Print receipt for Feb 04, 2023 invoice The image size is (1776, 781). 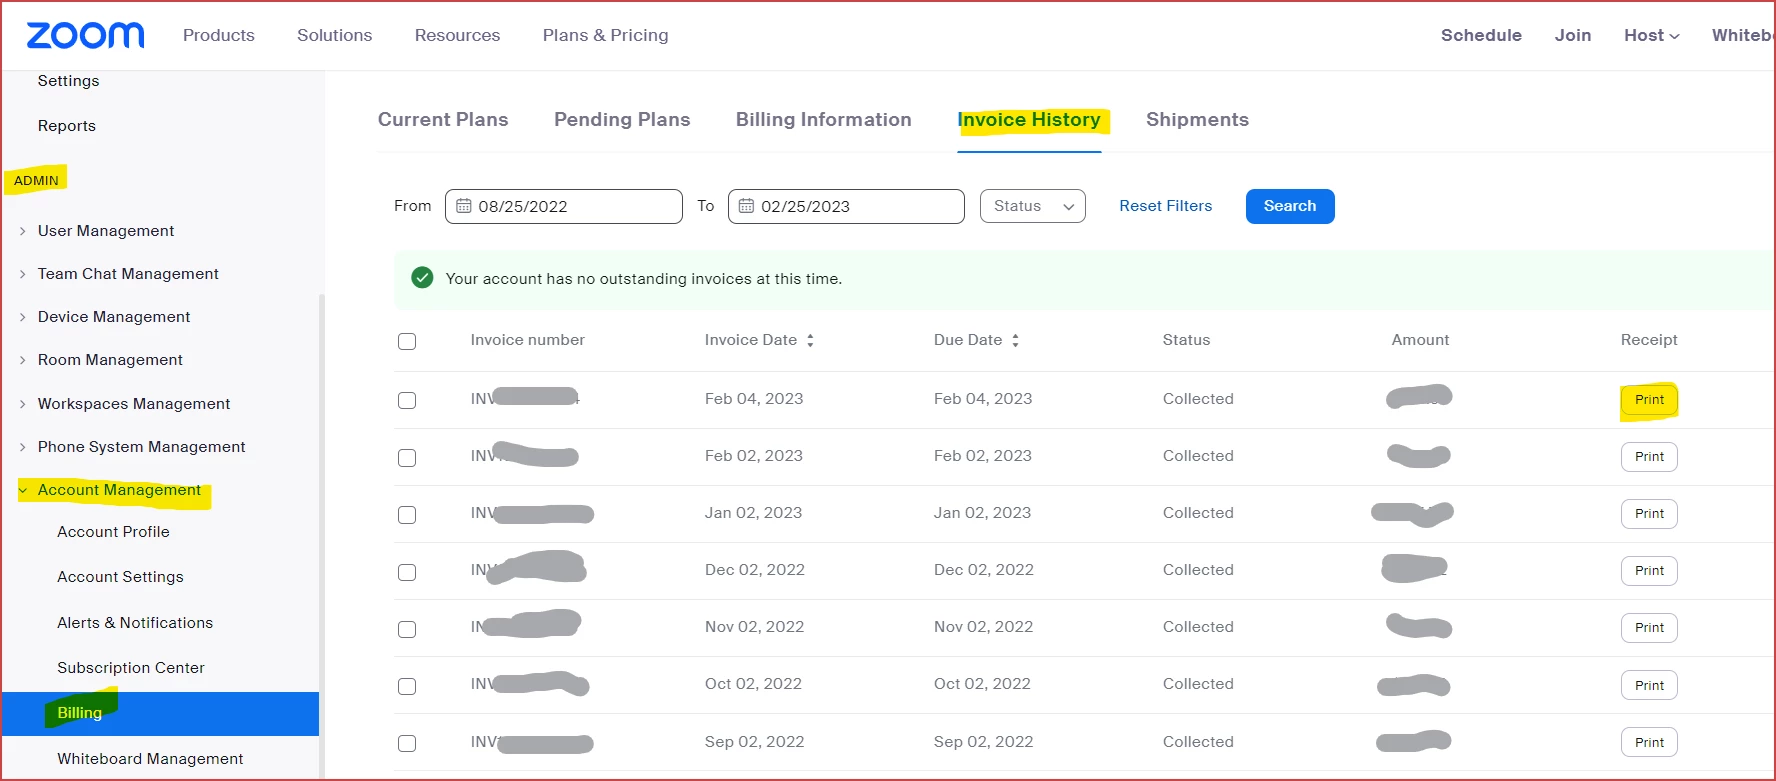click(1649, 400)
